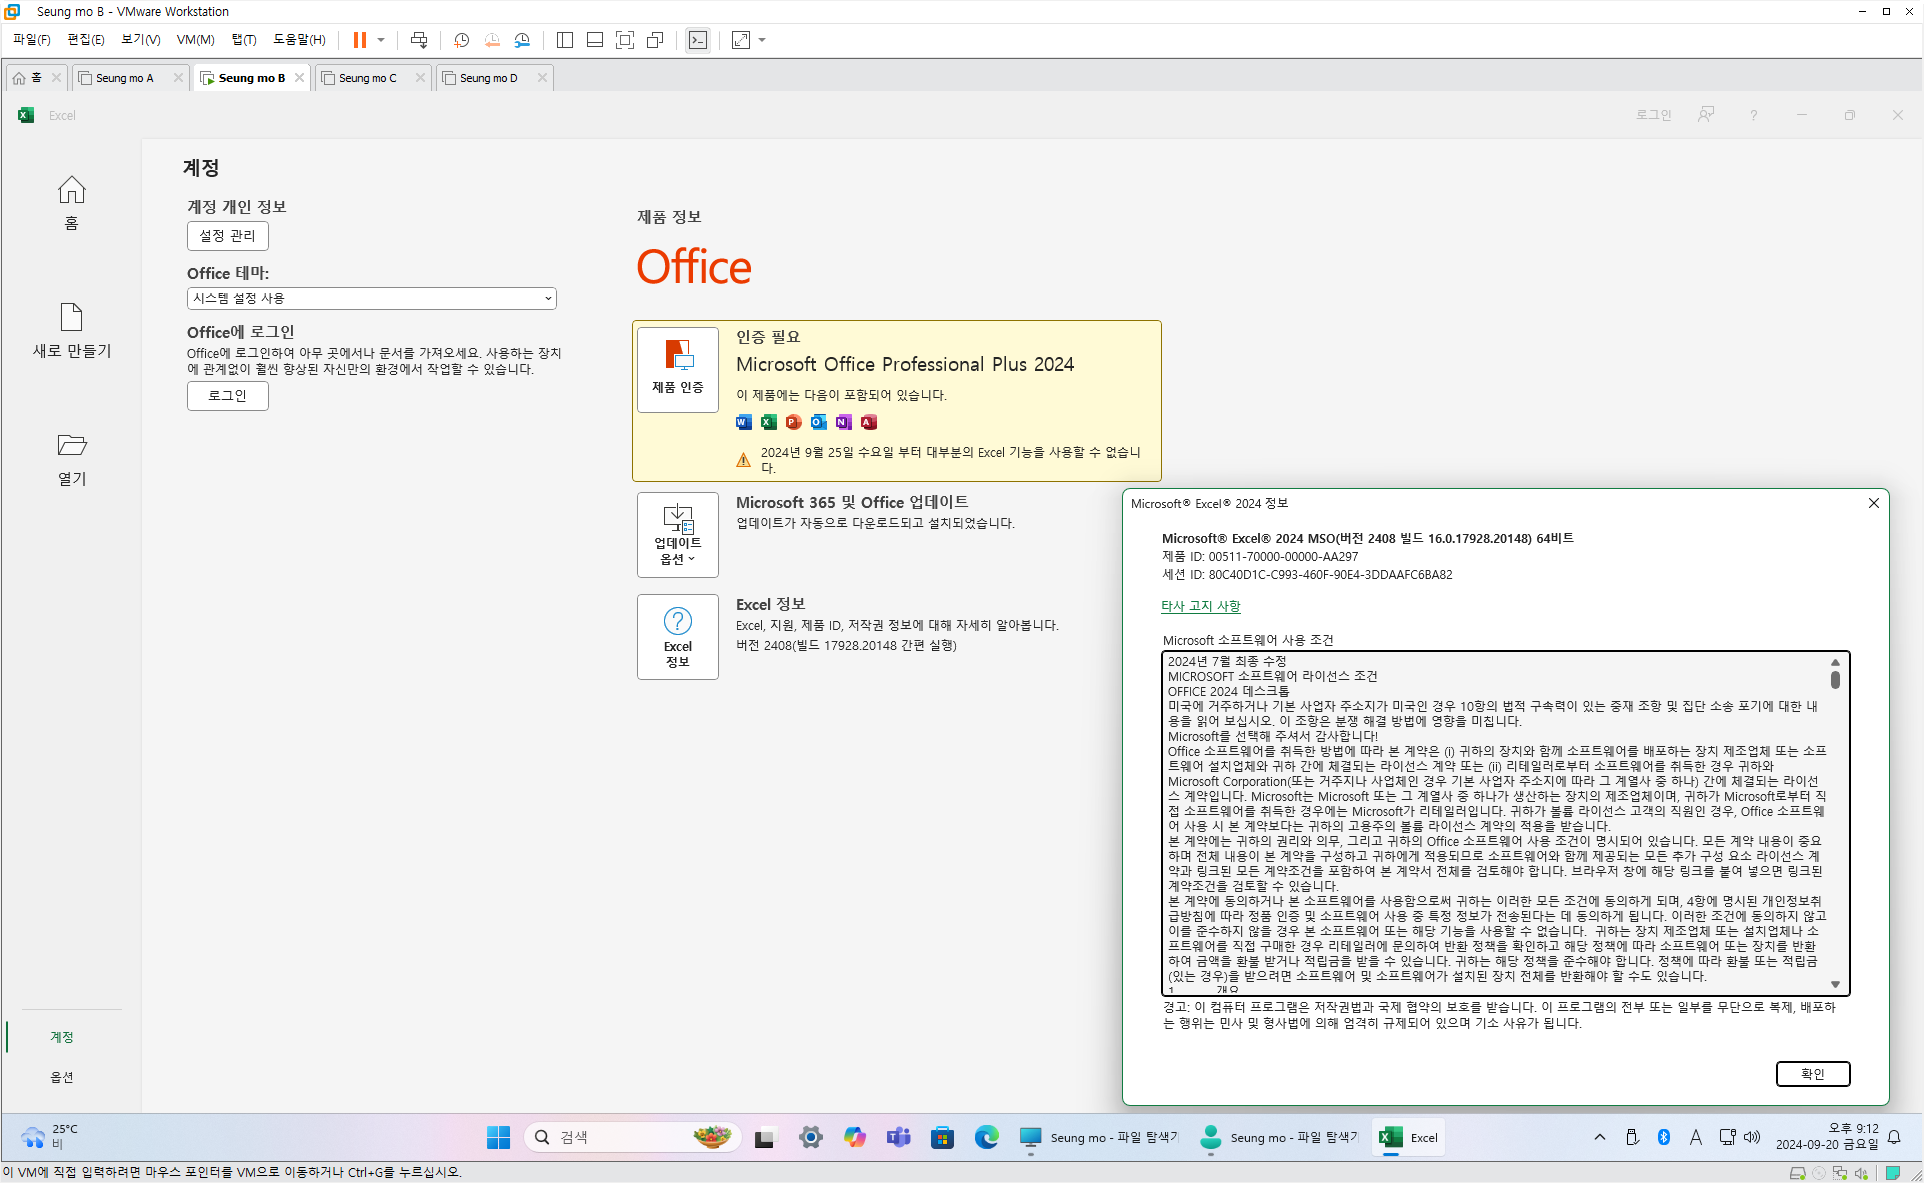Click the license text scrollbar down arrow
Screen dimensions: 1924x1183
[1835, 984]
